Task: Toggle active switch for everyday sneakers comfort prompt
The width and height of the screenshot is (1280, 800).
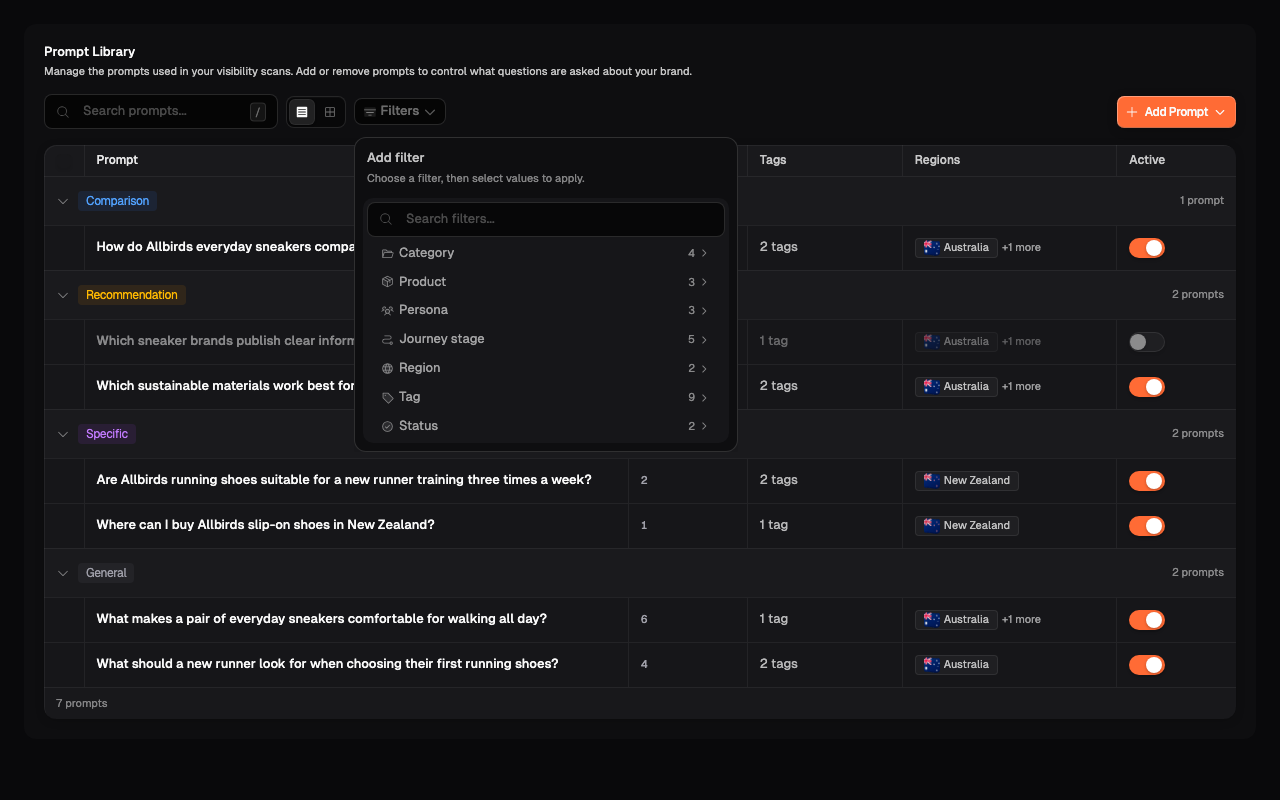Action: pos(1147,620)
